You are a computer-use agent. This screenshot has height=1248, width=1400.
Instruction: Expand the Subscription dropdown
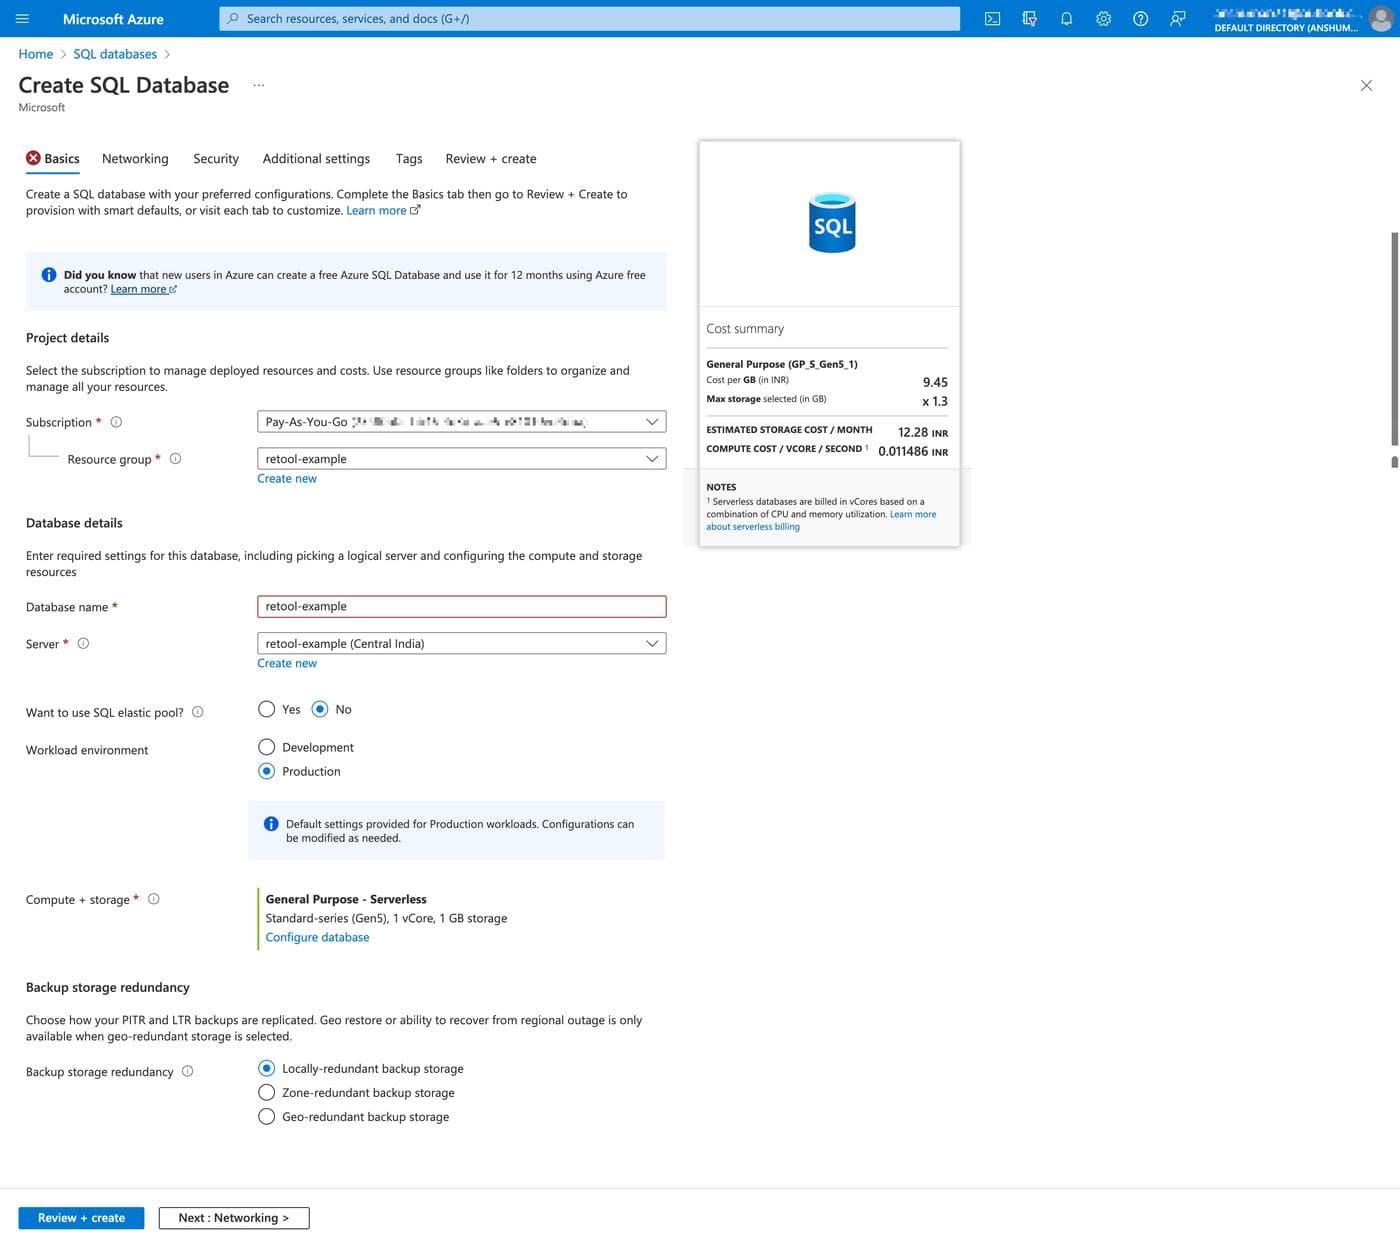click(x=461, y=422)
